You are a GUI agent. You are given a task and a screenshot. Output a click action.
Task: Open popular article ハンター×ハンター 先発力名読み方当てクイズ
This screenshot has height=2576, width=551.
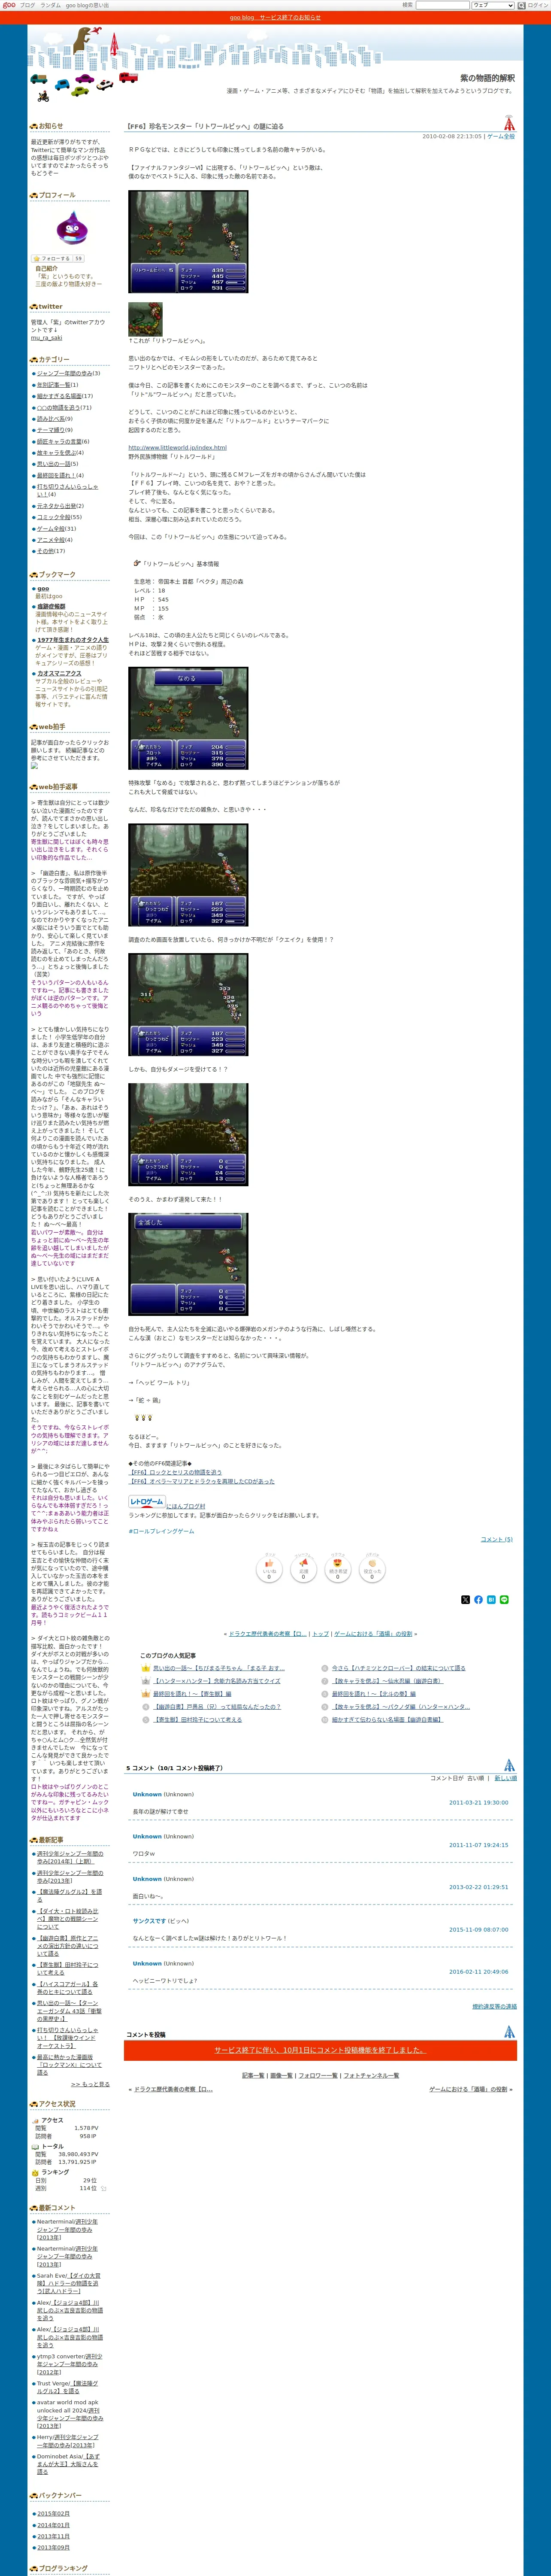[217, 1681]
